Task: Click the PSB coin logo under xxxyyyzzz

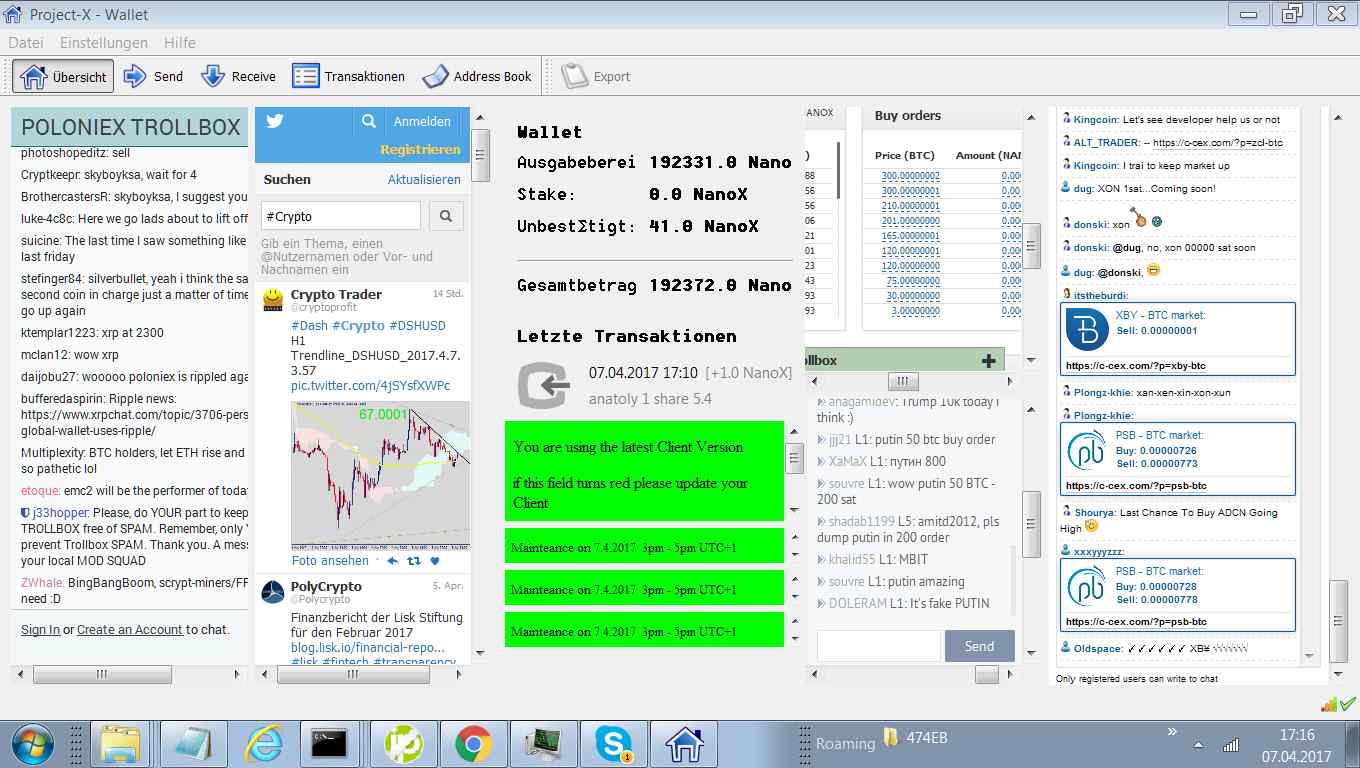Action: pyautogui.click(x=1085, y=586)
